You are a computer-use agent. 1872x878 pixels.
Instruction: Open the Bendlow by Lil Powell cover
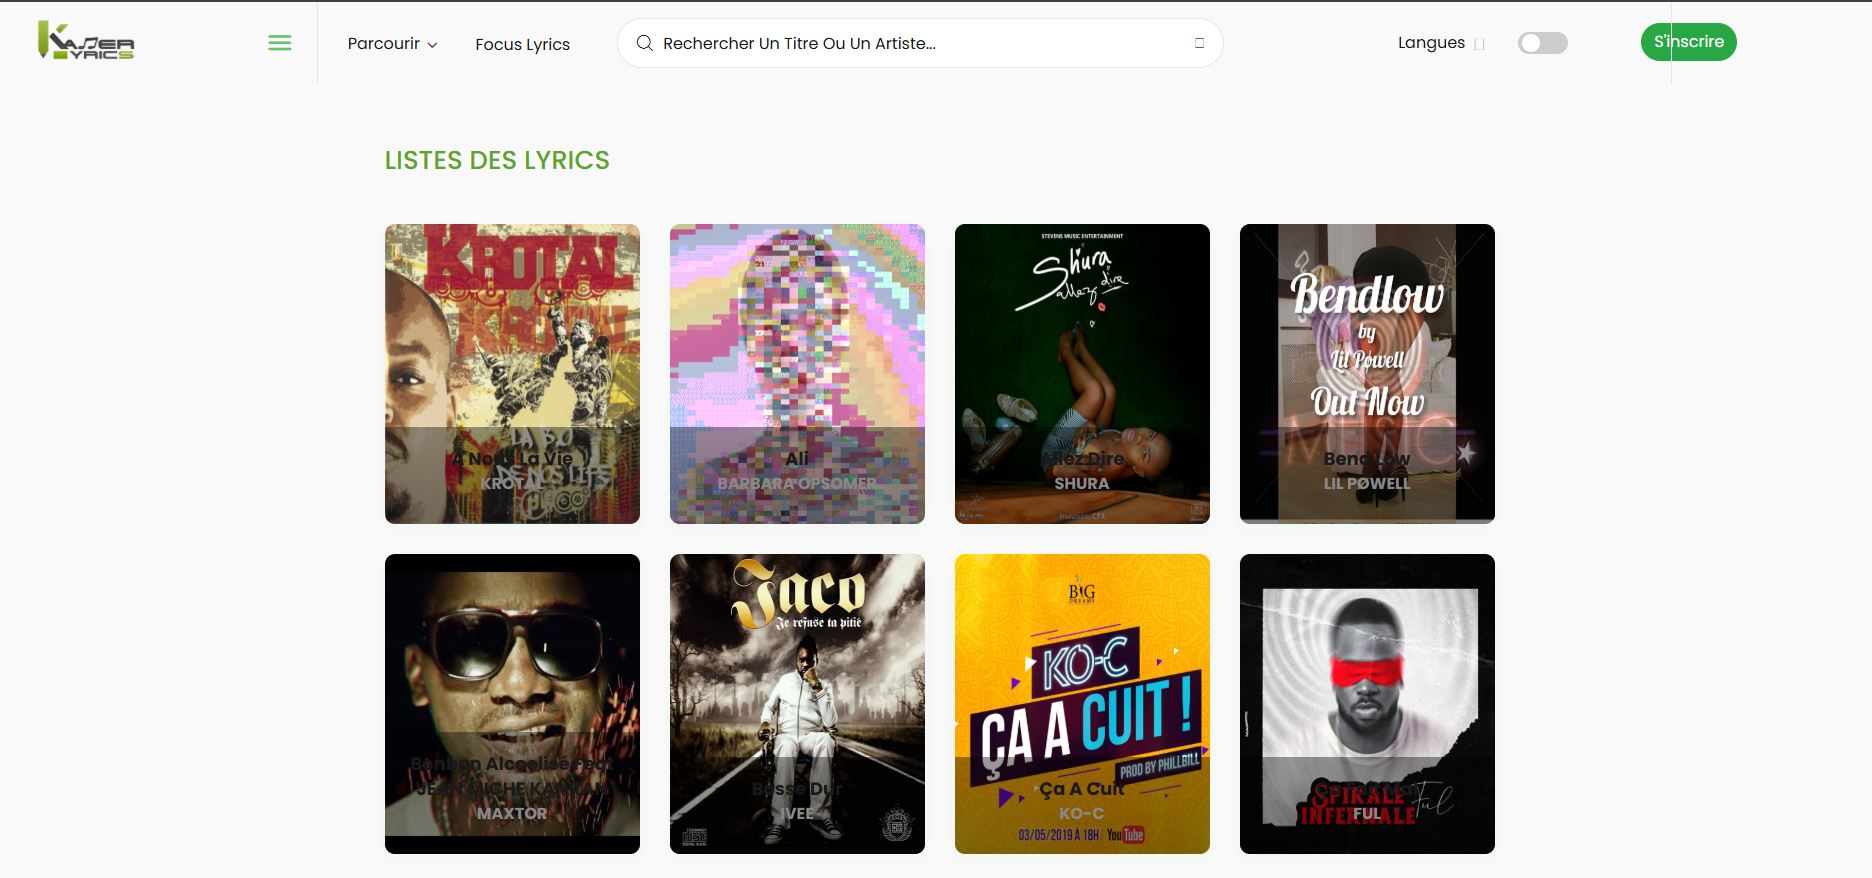tap(1367, 374)
